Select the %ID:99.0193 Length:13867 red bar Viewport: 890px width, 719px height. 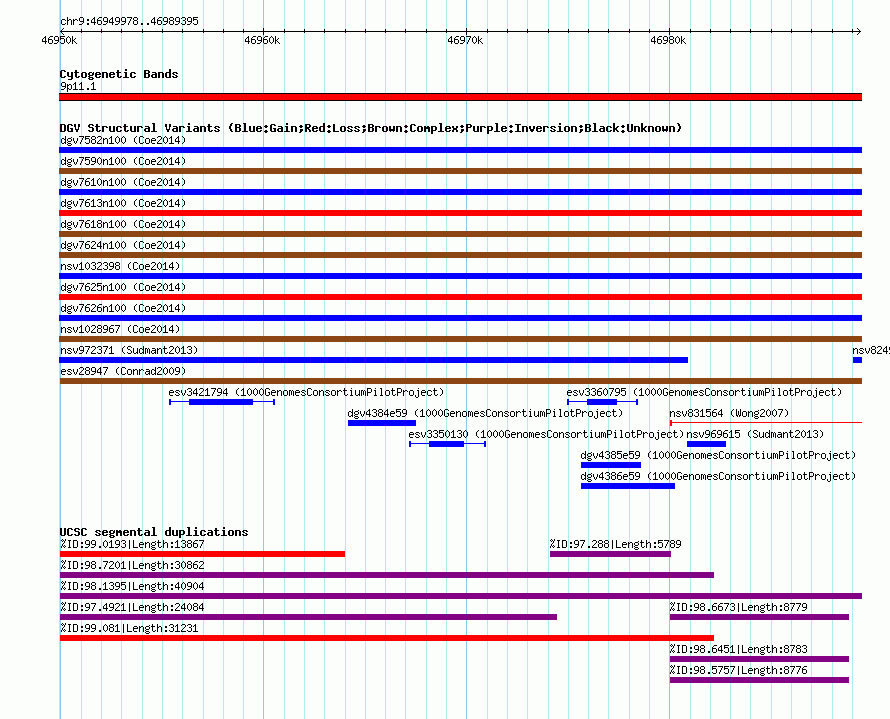(202, 554)
